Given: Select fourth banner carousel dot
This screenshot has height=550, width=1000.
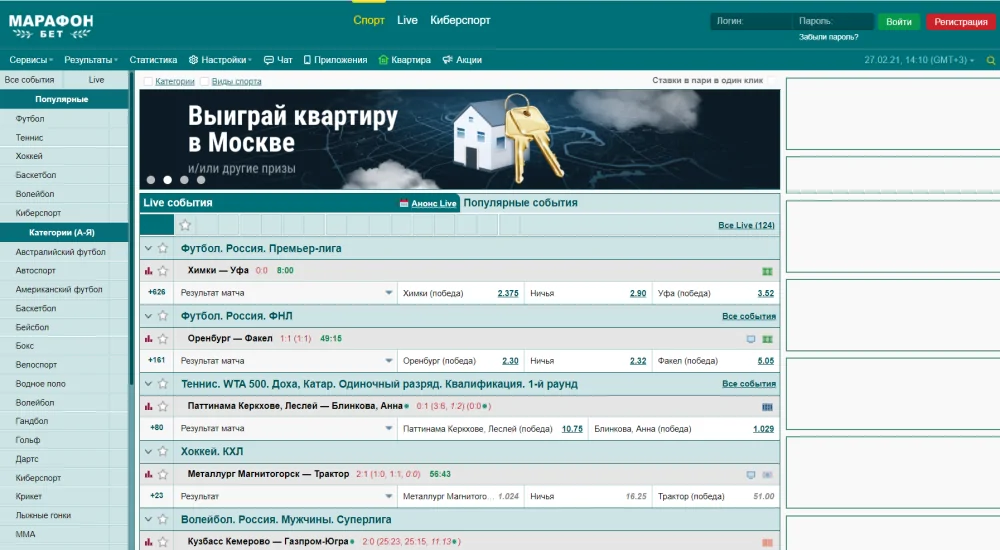Looking at the screenshot, I should (x=201, y=180).
